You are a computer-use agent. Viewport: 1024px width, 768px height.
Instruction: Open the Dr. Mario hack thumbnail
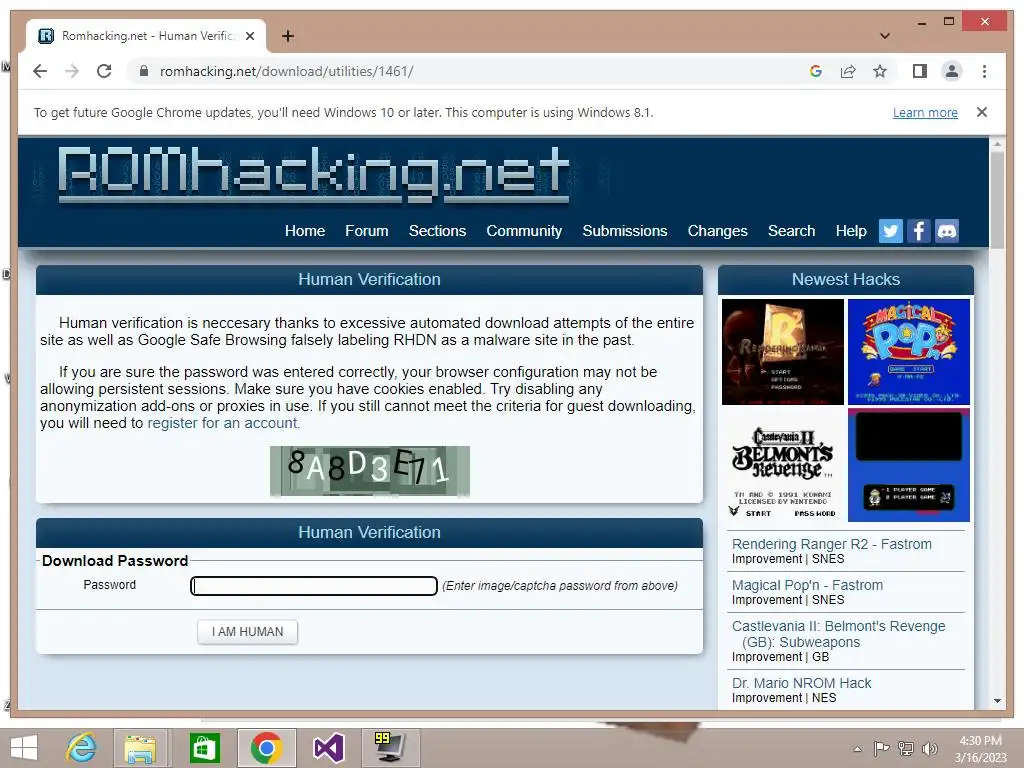coord(908,465)
